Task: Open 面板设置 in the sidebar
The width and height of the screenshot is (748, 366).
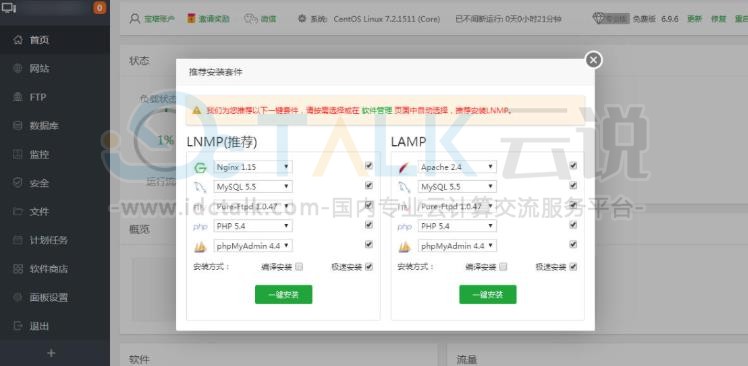Action: [55, 297]
